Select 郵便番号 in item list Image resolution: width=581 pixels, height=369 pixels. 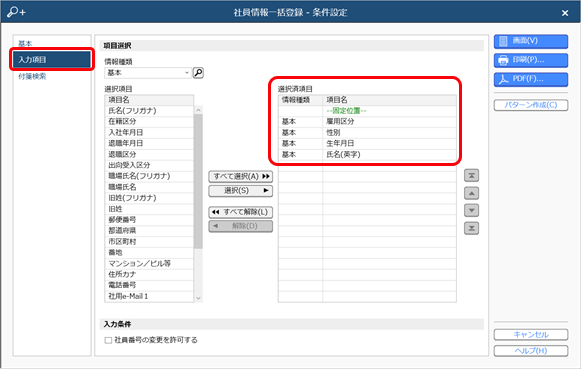149,220
